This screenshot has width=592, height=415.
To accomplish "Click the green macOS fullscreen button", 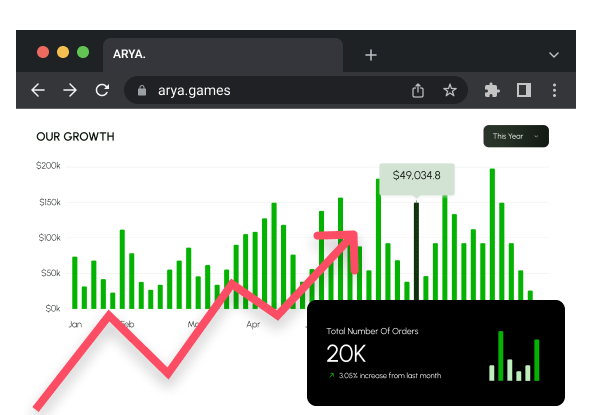I will [83, 52].
